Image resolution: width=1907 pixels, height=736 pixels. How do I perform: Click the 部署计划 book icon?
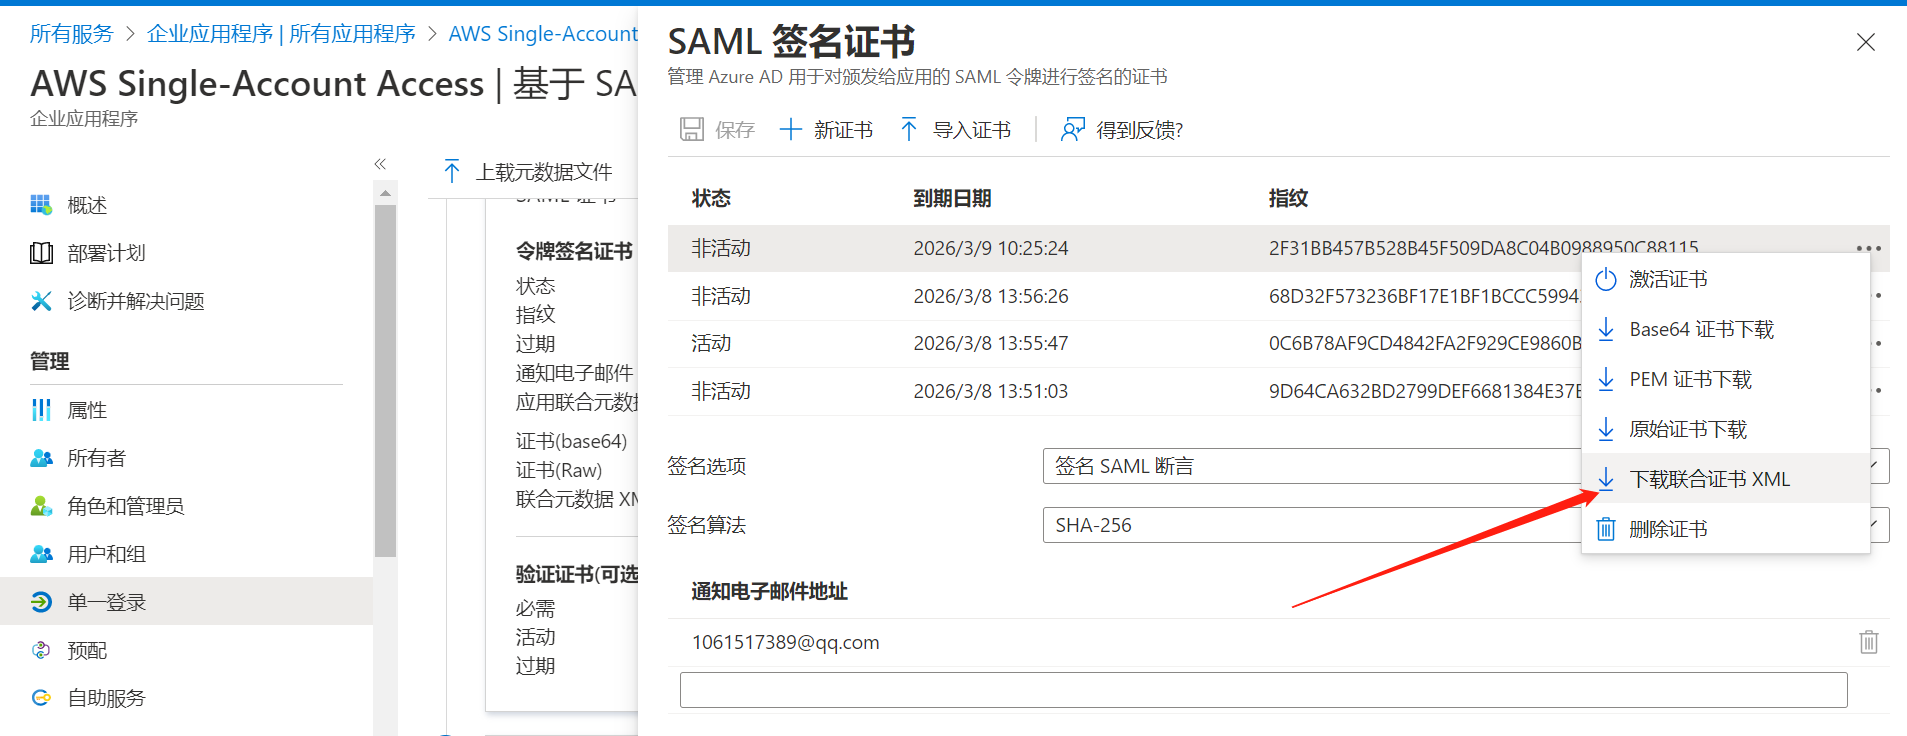pyautogui.click(x=41, y=253)
